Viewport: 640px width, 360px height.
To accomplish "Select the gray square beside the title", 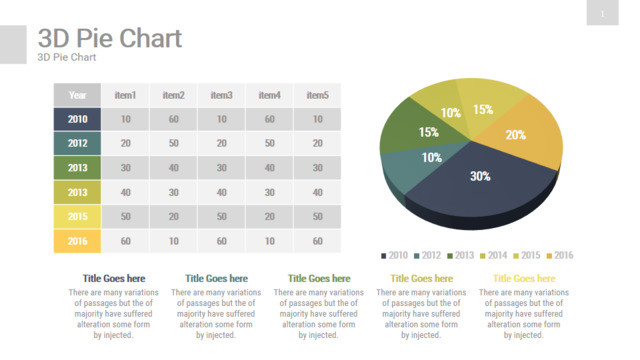I will (x=13, y=44).
